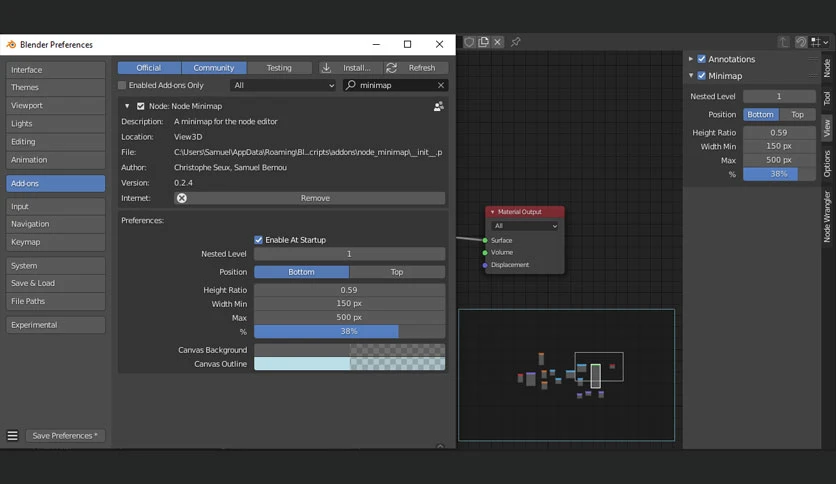Open the add-on category All dropdown
Image resolution: width=836 pixels, height=484 pixels.
click(283, 85)
